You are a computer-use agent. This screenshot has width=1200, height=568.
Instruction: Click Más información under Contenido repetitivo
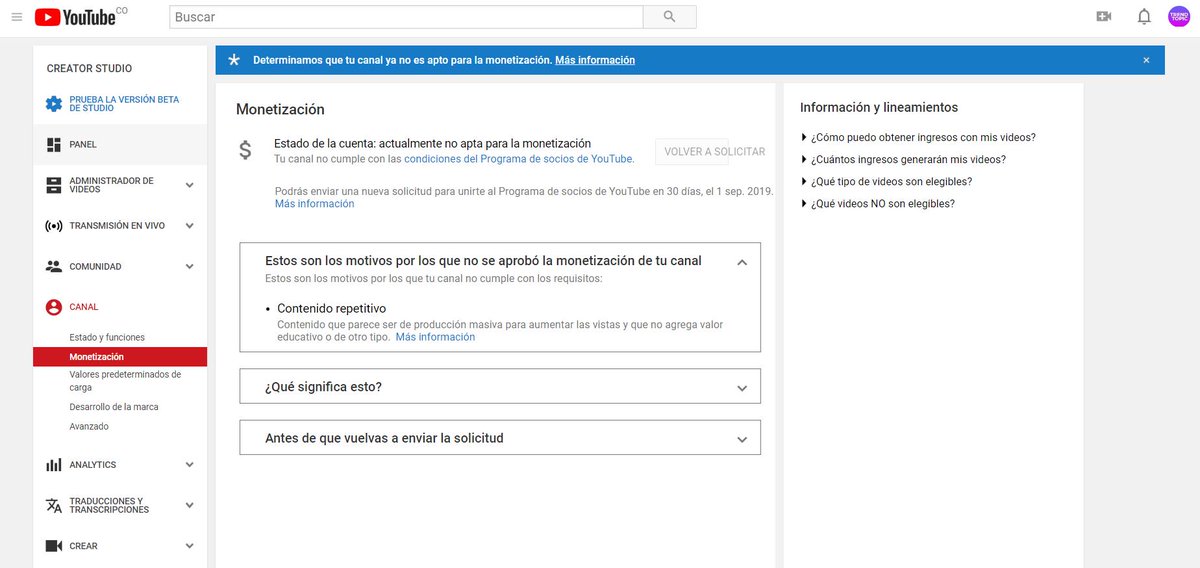pos(435,337)
